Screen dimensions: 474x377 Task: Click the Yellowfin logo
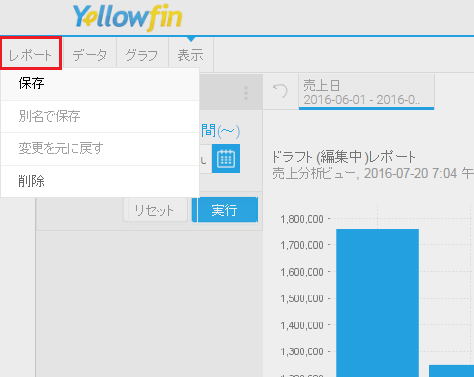(x=127, y=18)
